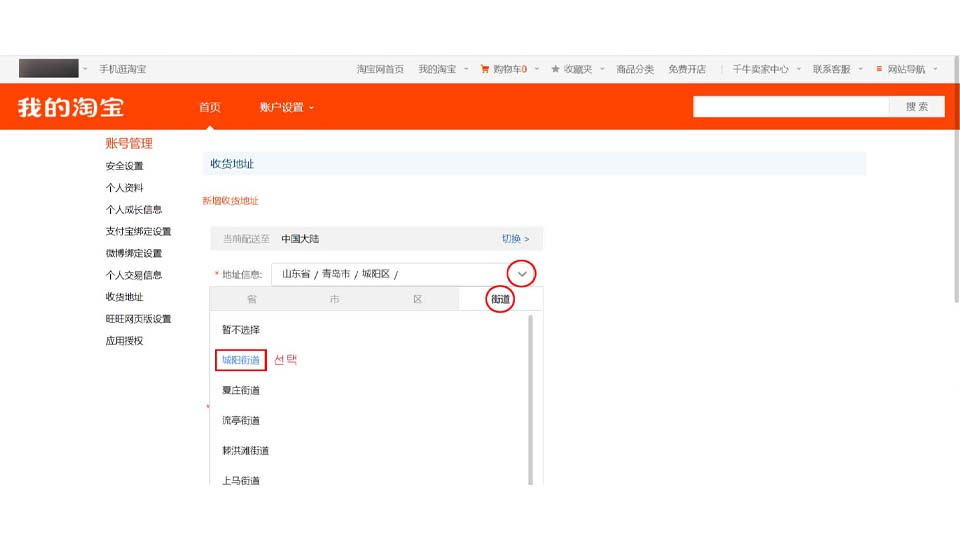Expand the 收藏夹 dropdown arrow

602,69
